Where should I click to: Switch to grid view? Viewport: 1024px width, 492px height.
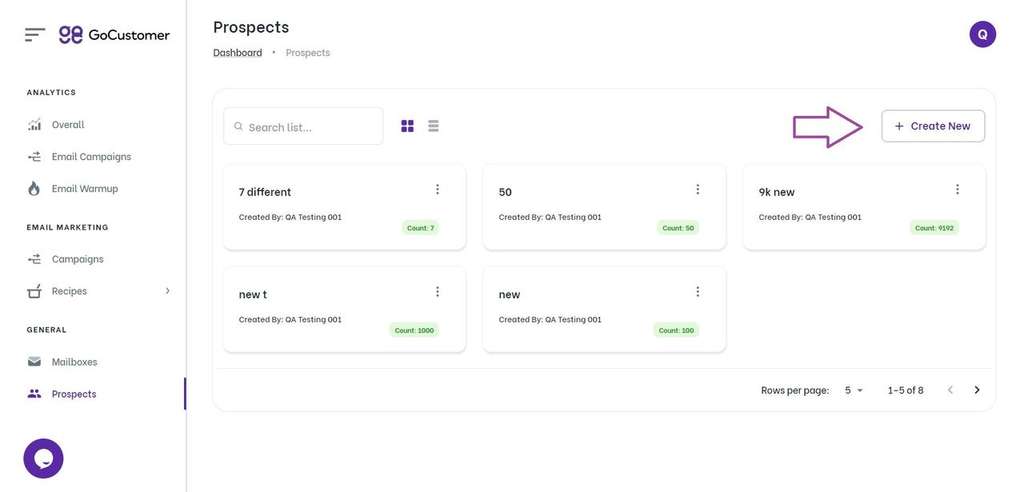pyautogui.click(x=408, y=125)
